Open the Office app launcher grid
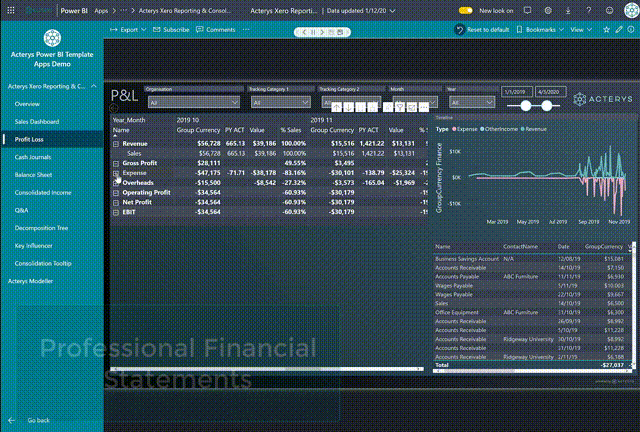 click(x=11, y=11)
